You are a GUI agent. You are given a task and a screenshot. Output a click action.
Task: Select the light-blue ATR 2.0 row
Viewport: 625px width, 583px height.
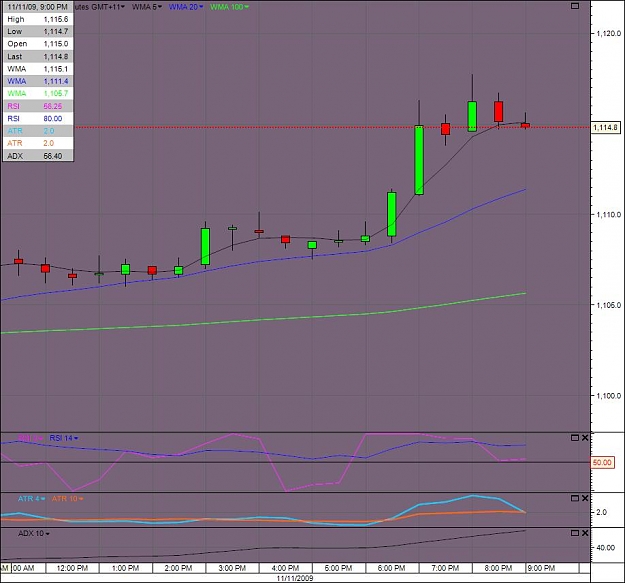pos(38,131)
